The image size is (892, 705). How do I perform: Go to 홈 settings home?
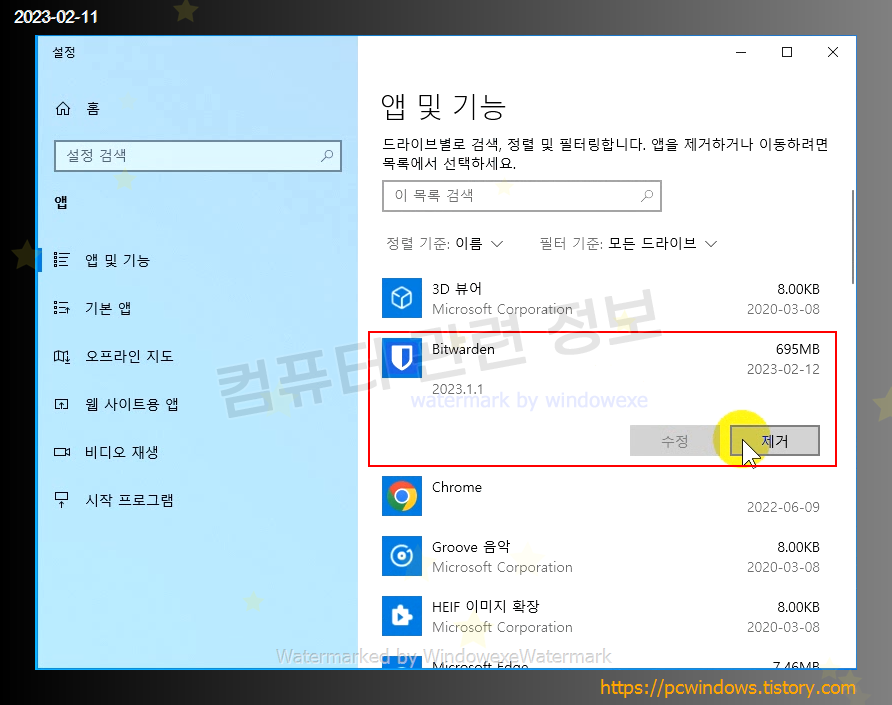[93, 109]
